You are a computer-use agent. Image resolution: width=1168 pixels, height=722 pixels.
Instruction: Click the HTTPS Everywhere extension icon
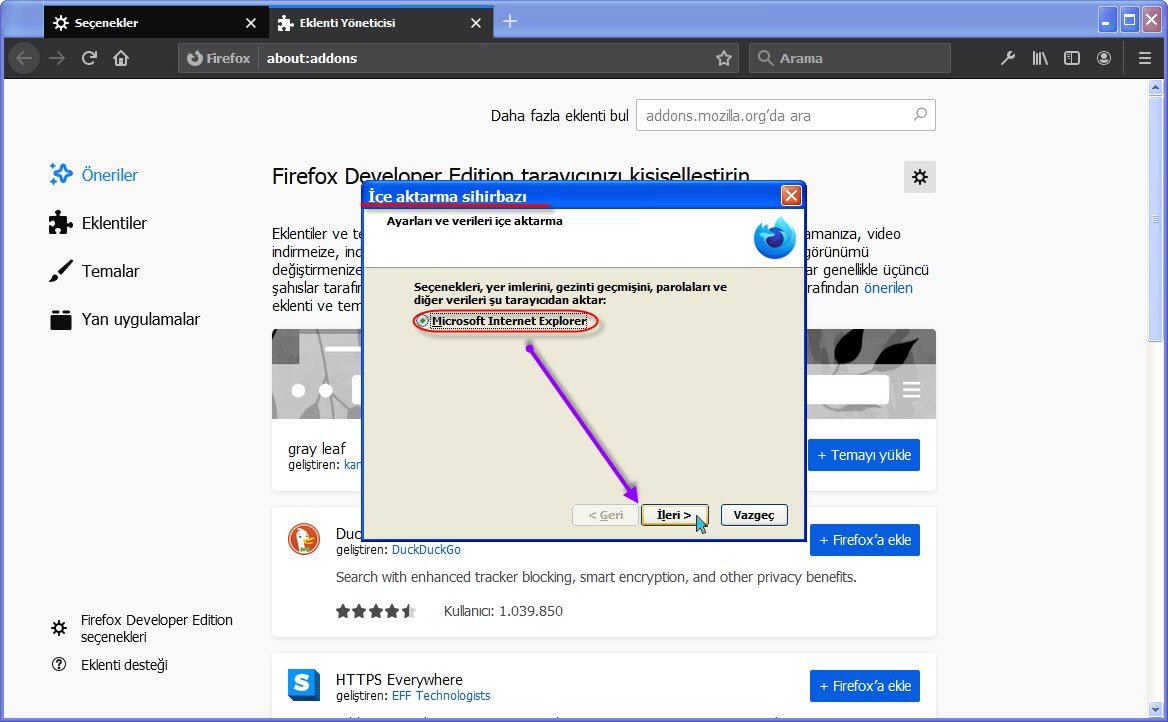coord(304,685)
